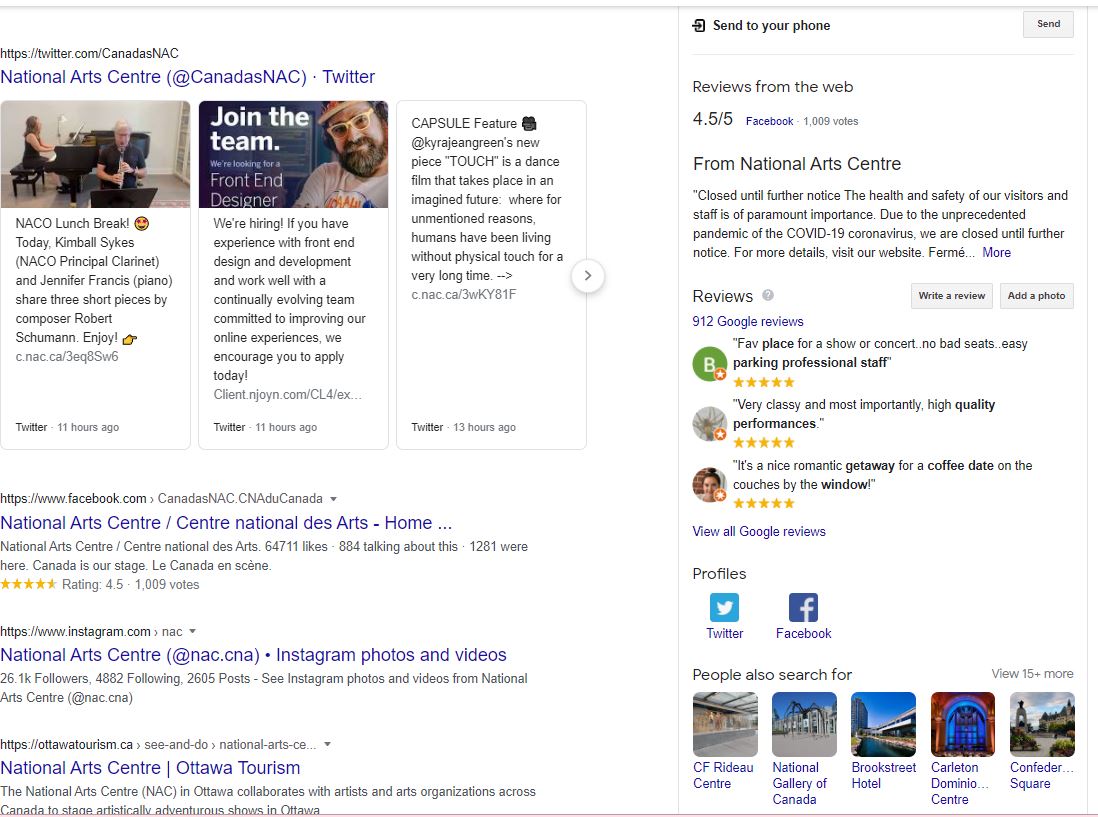Click 'People also search for' heading
The image size is (1098, 817).
pos(772,675)
